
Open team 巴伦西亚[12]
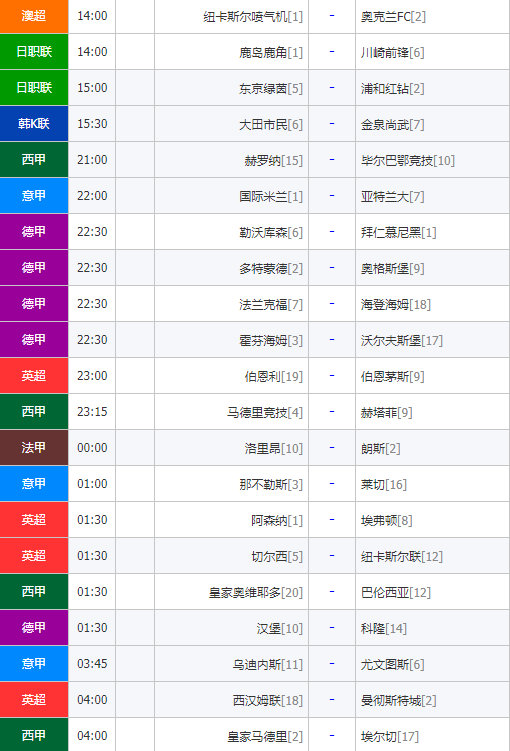396,592
